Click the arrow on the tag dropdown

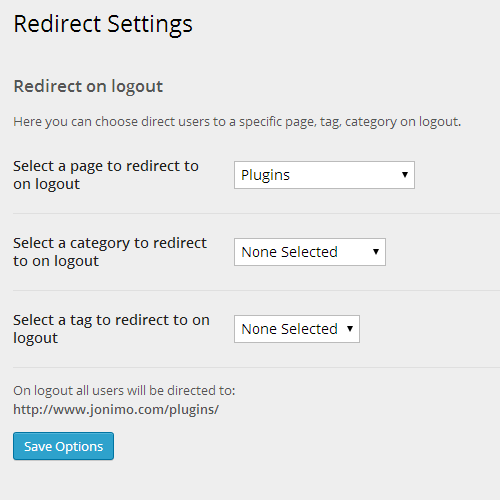click(350, 329)
